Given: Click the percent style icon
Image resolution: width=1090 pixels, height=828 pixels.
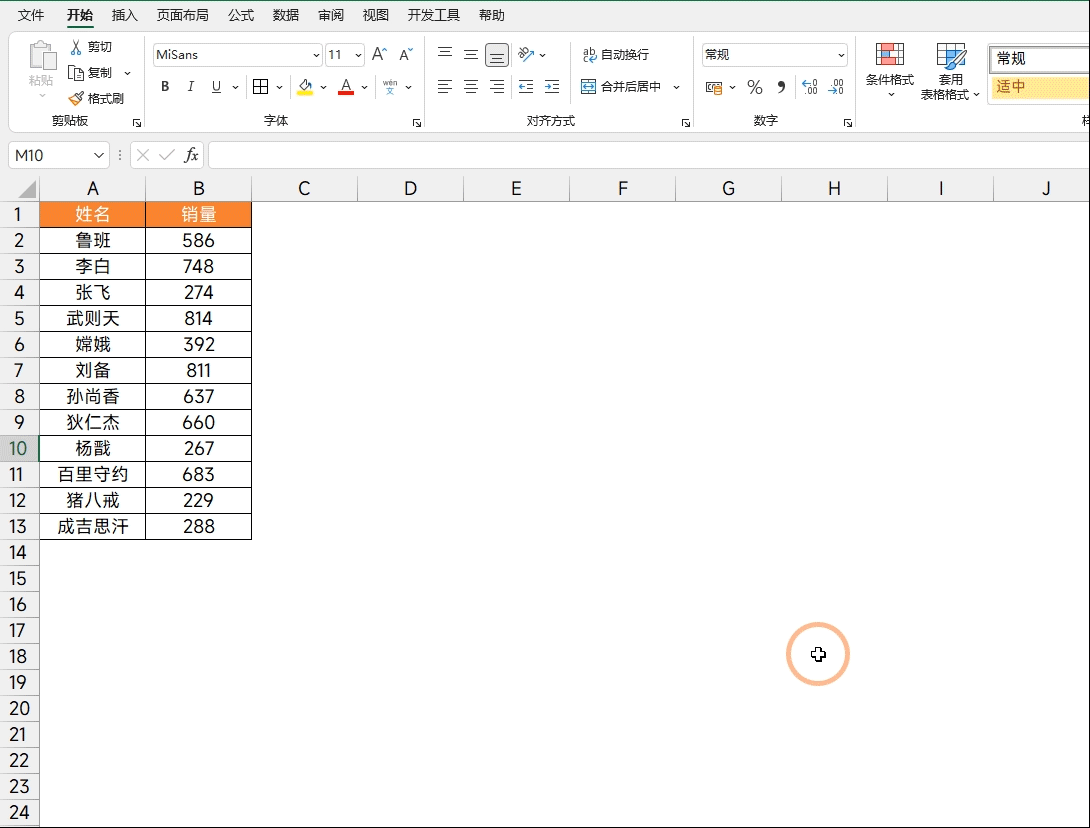Looking at the screenshot, I should (755, 87).
